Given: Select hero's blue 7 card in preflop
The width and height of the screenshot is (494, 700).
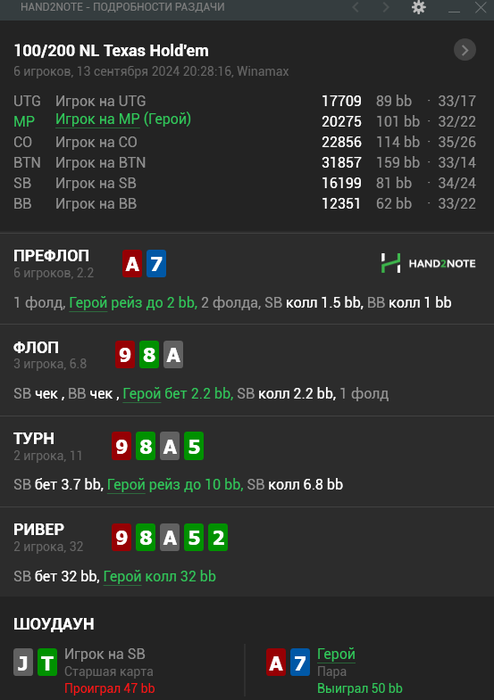Looking at the screenshot, I should [156, 263].
